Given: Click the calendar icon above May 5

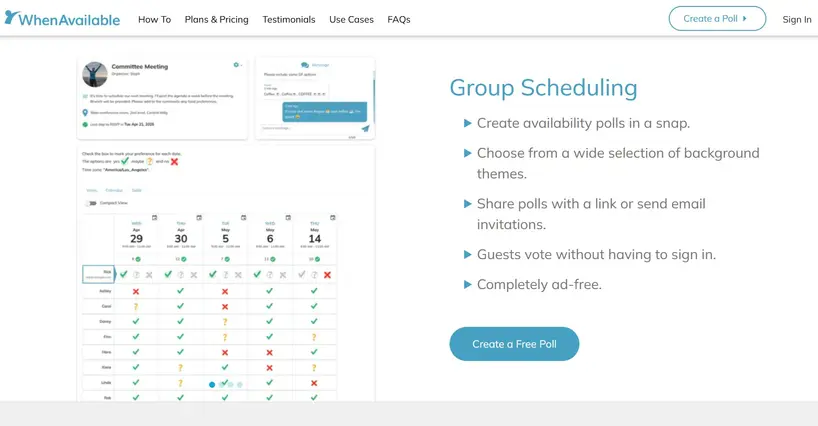Looking at the screenshot, I should tap(244, 217).
